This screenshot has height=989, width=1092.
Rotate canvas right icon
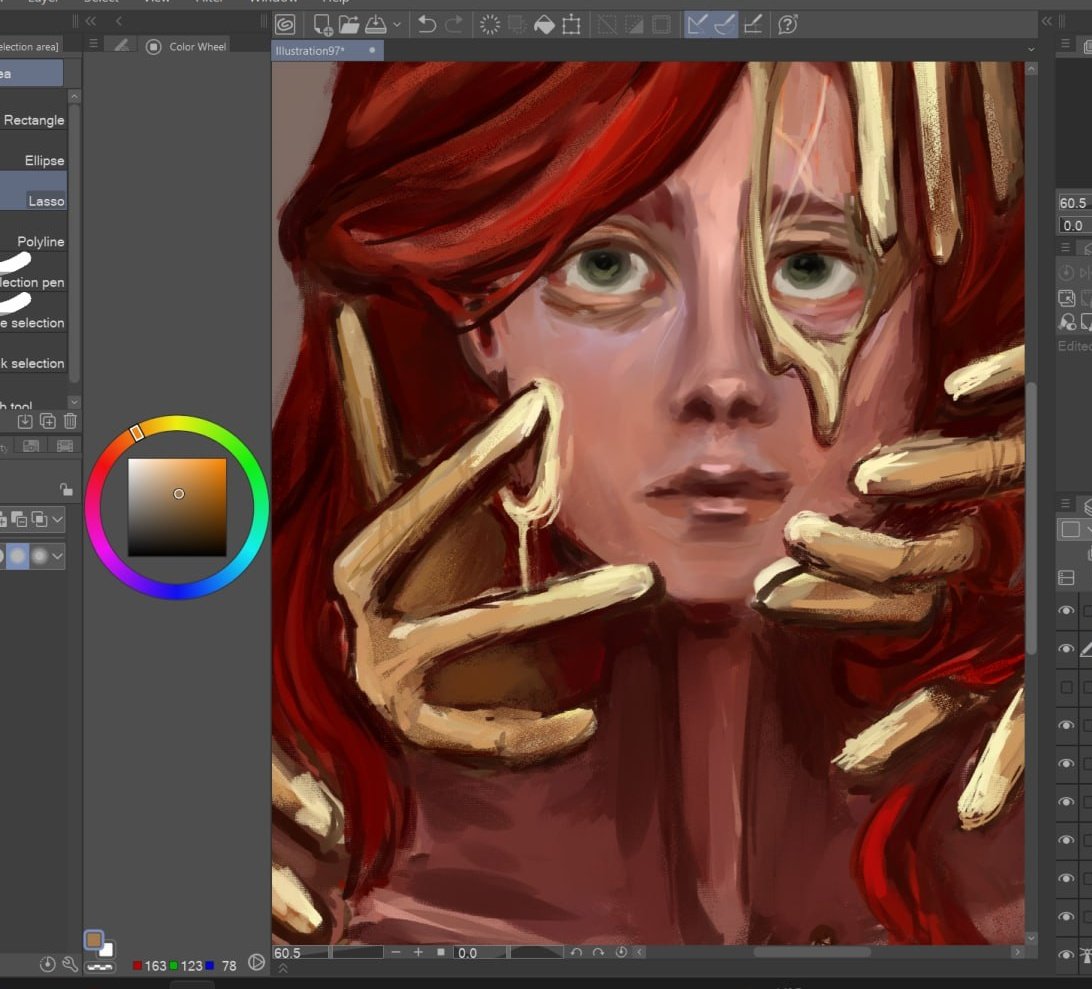click(x=598, y=952)
